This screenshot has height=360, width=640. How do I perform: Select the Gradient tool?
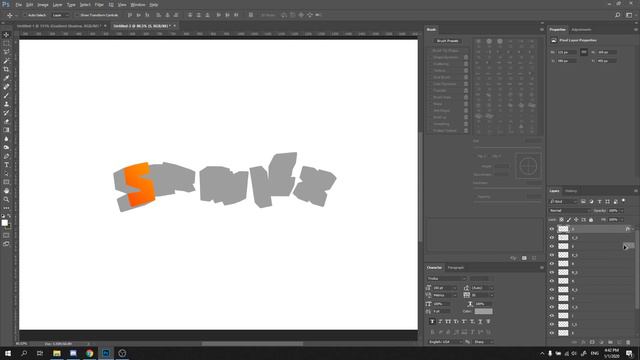6,130
